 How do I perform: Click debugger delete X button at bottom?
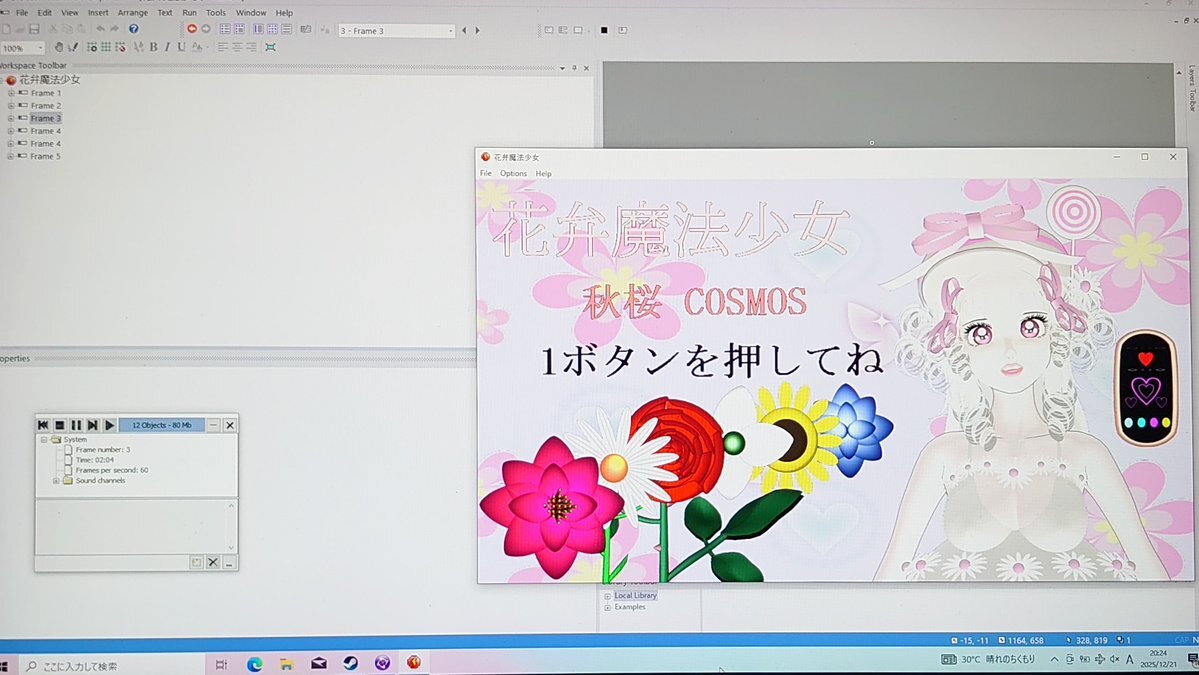(x=213, y=563)
